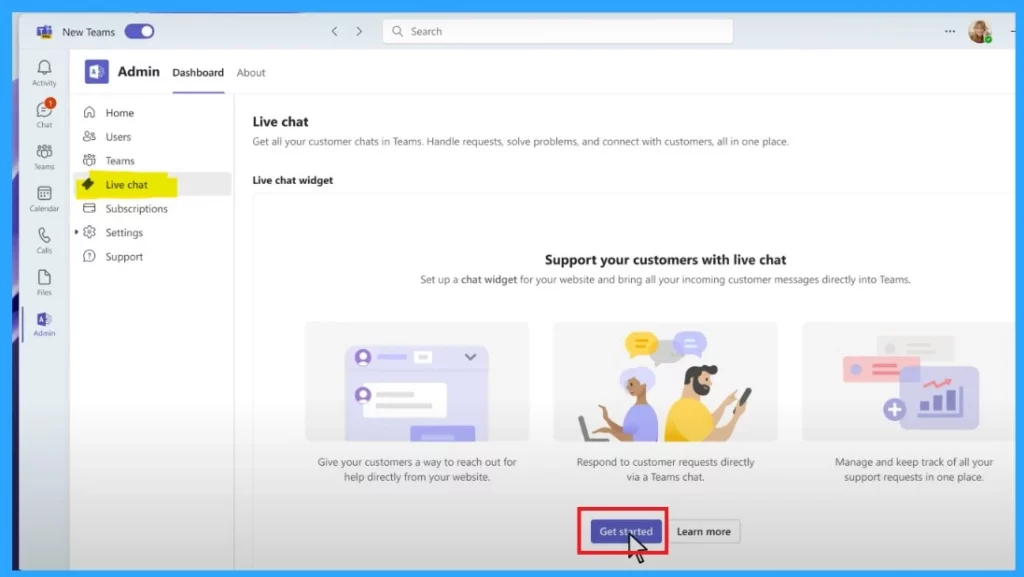Open Support in the Admin navigation
Viewport: 1024px width, 577px height.
tap(153, 257)
